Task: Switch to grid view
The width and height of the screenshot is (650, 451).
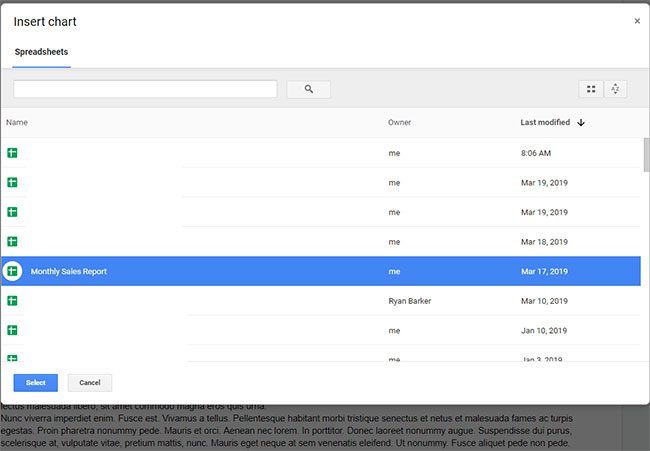Action: pos(591,89)
